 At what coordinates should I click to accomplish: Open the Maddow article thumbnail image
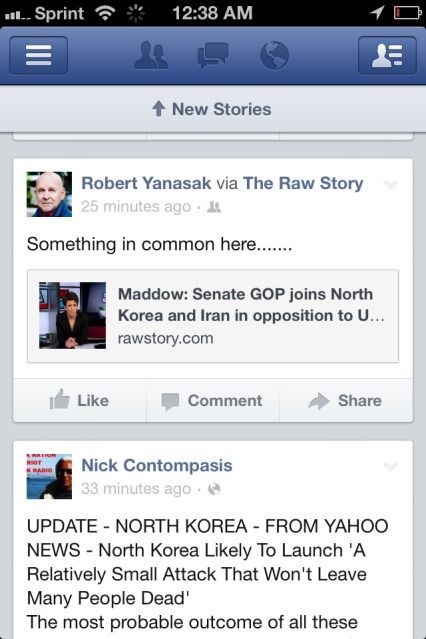pos(73,315)
